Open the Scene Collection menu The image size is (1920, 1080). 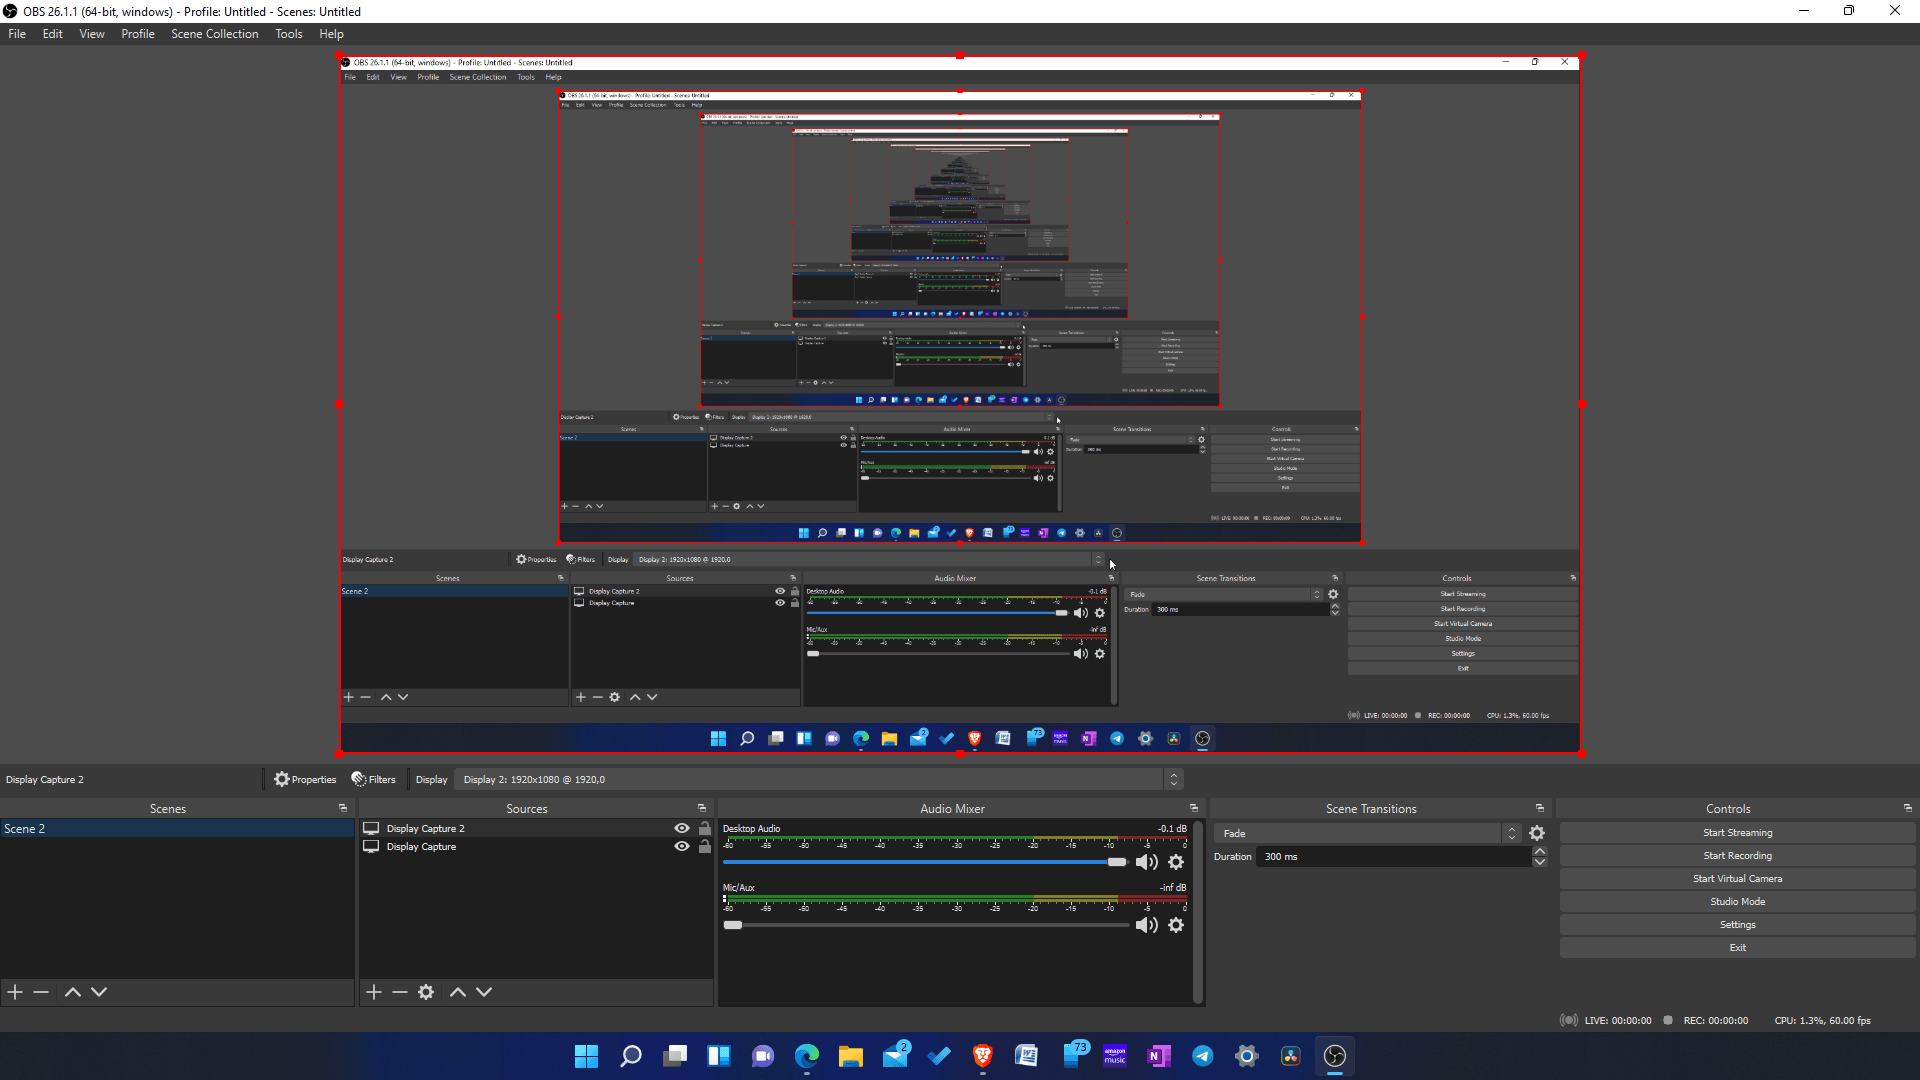coord(214,34)
